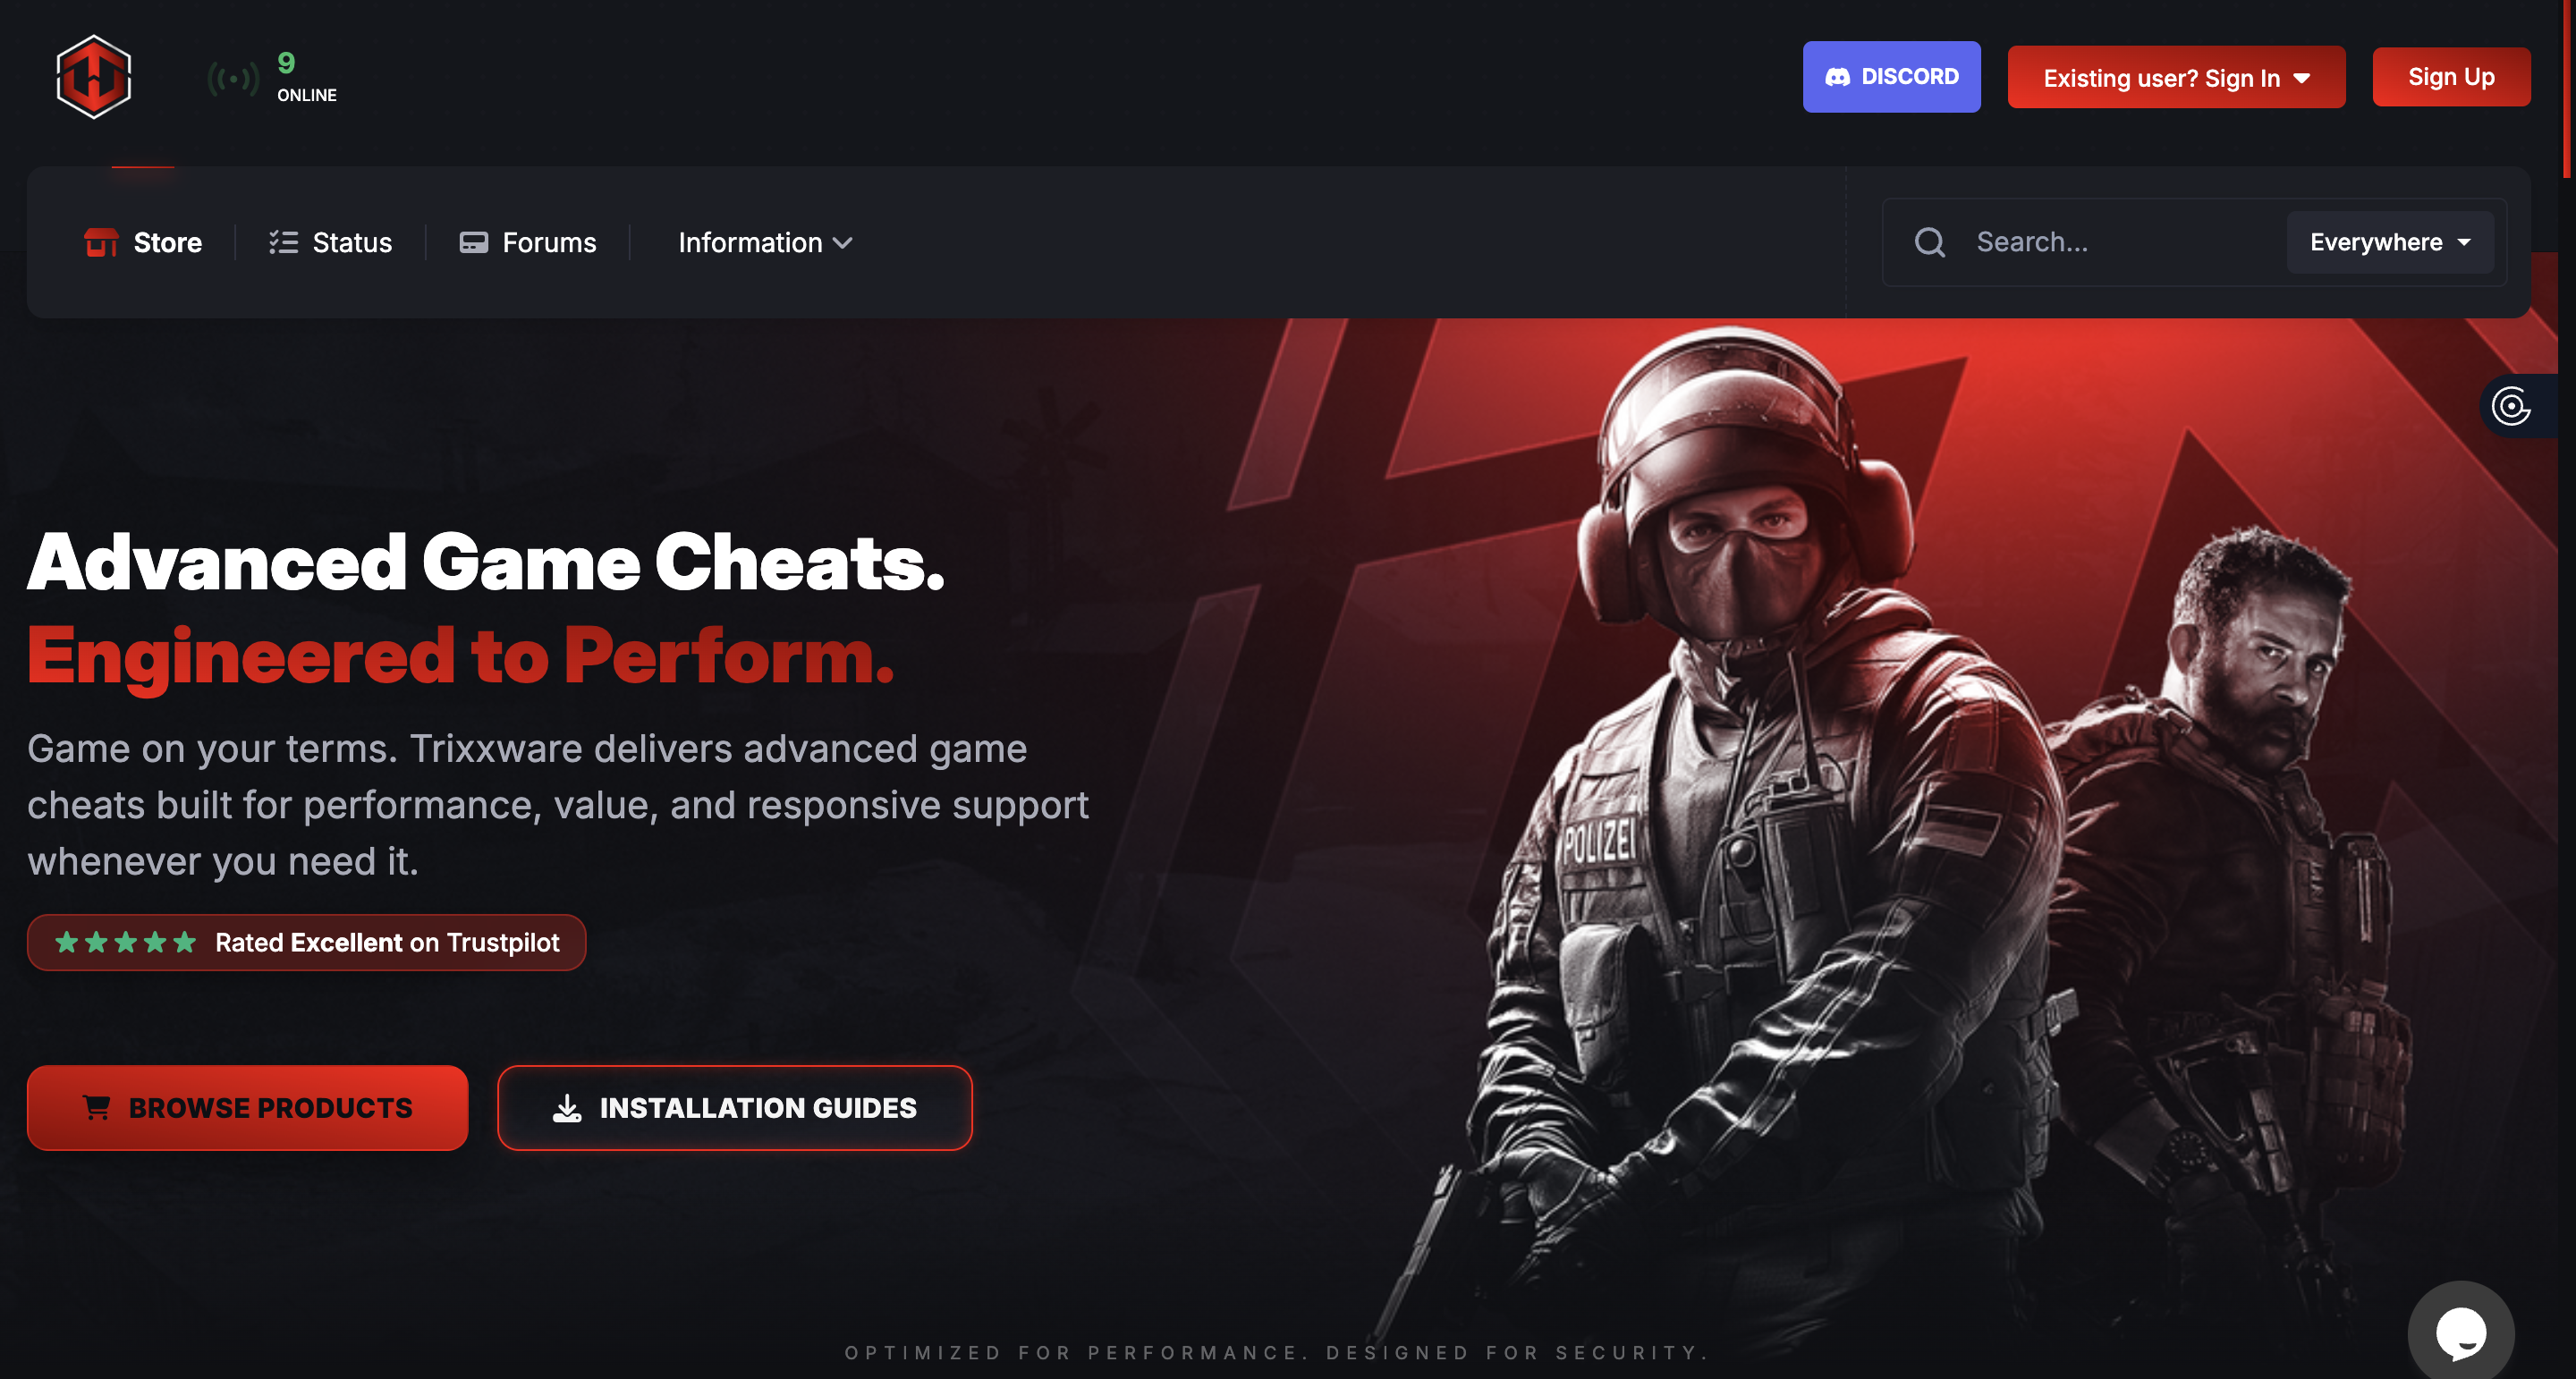The image size is (2576, 1379).
Task: Click the red Store shop icon
Action: tap(101, 242)
